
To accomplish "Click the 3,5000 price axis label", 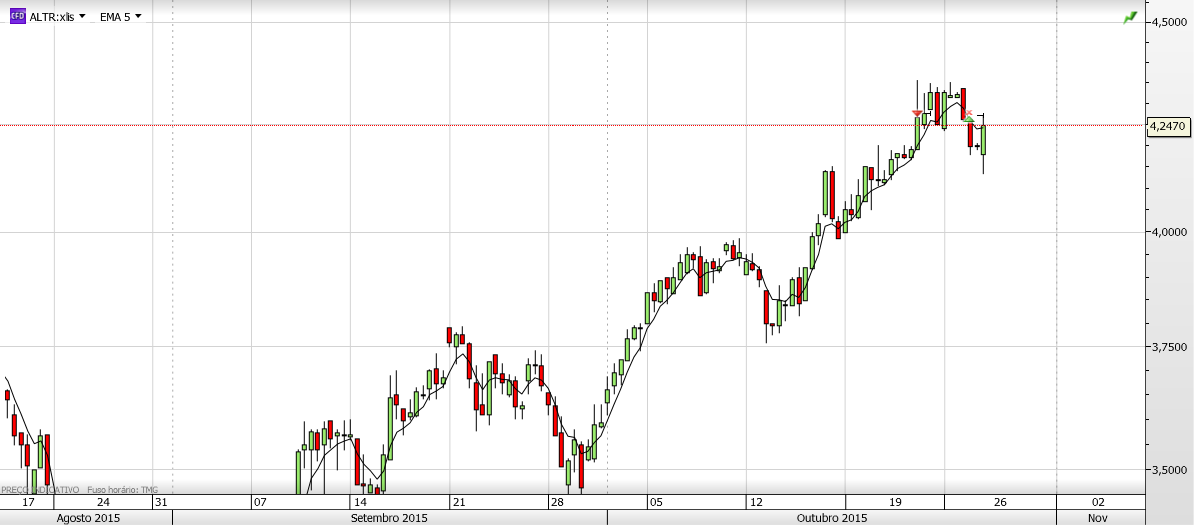I will (x=1168, y=470).
